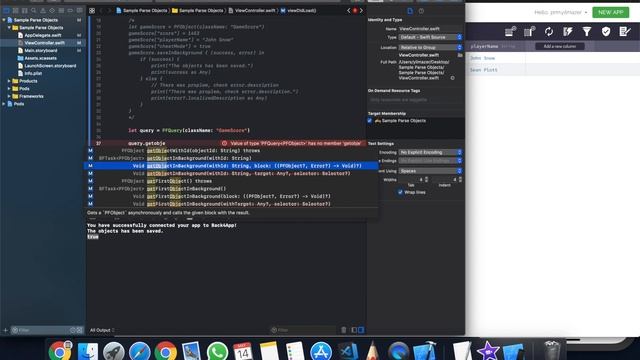640x360 pixels.
Task: Open the Line Endings dropdown
Action: click(x=430, y=161)
